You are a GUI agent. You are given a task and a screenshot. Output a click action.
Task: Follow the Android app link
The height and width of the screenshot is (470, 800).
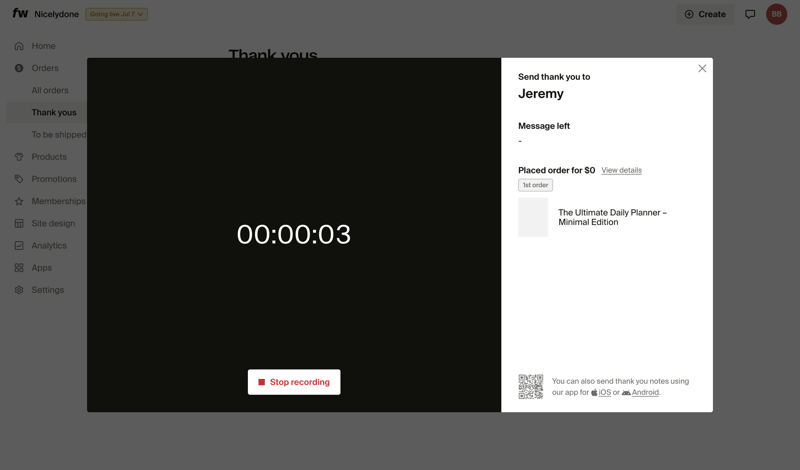click(x=644, y=393)
